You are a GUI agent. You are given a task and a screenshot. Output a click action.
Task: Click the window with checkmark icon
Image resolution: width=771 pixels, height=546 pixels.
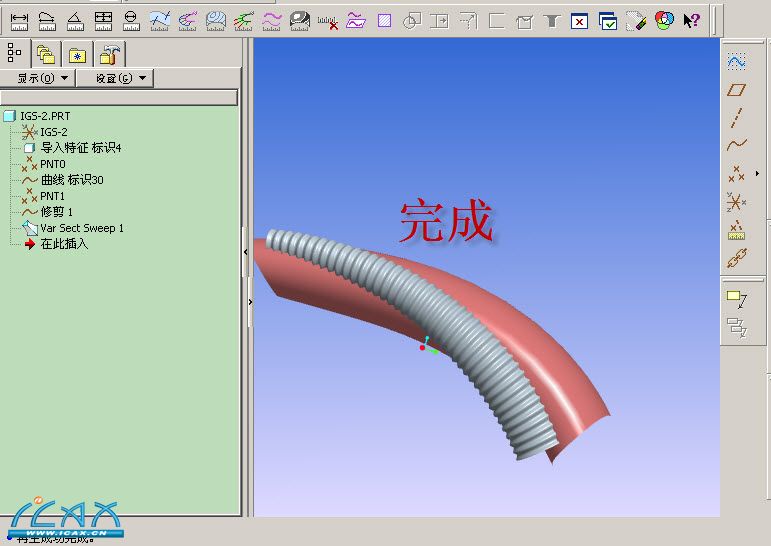608,20
